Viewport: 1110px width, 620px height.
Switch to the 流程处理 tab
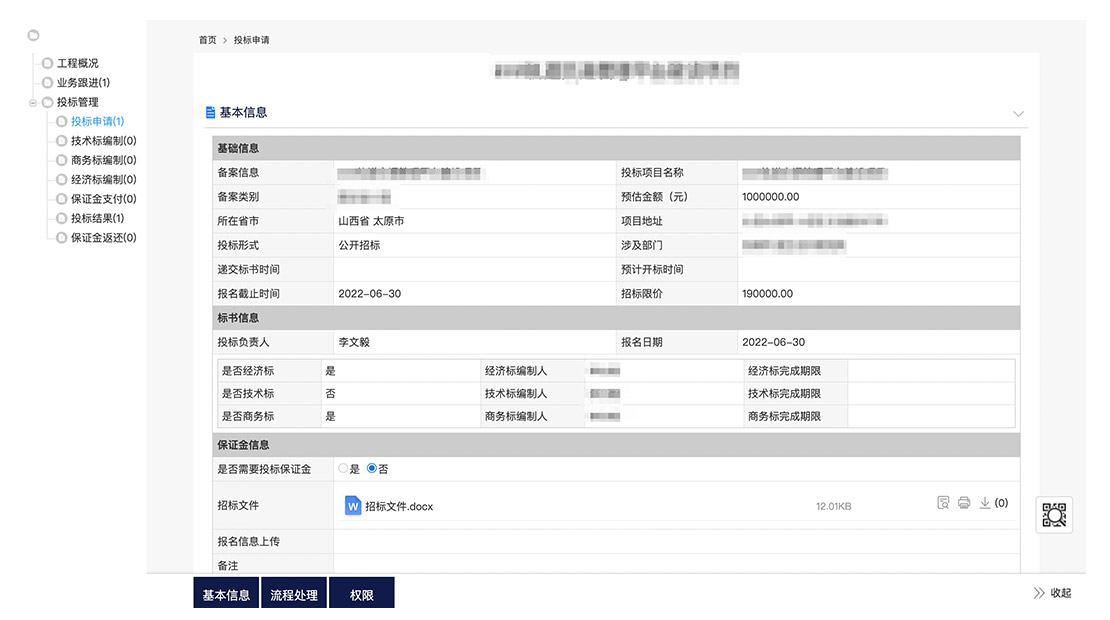click(294, 595)
